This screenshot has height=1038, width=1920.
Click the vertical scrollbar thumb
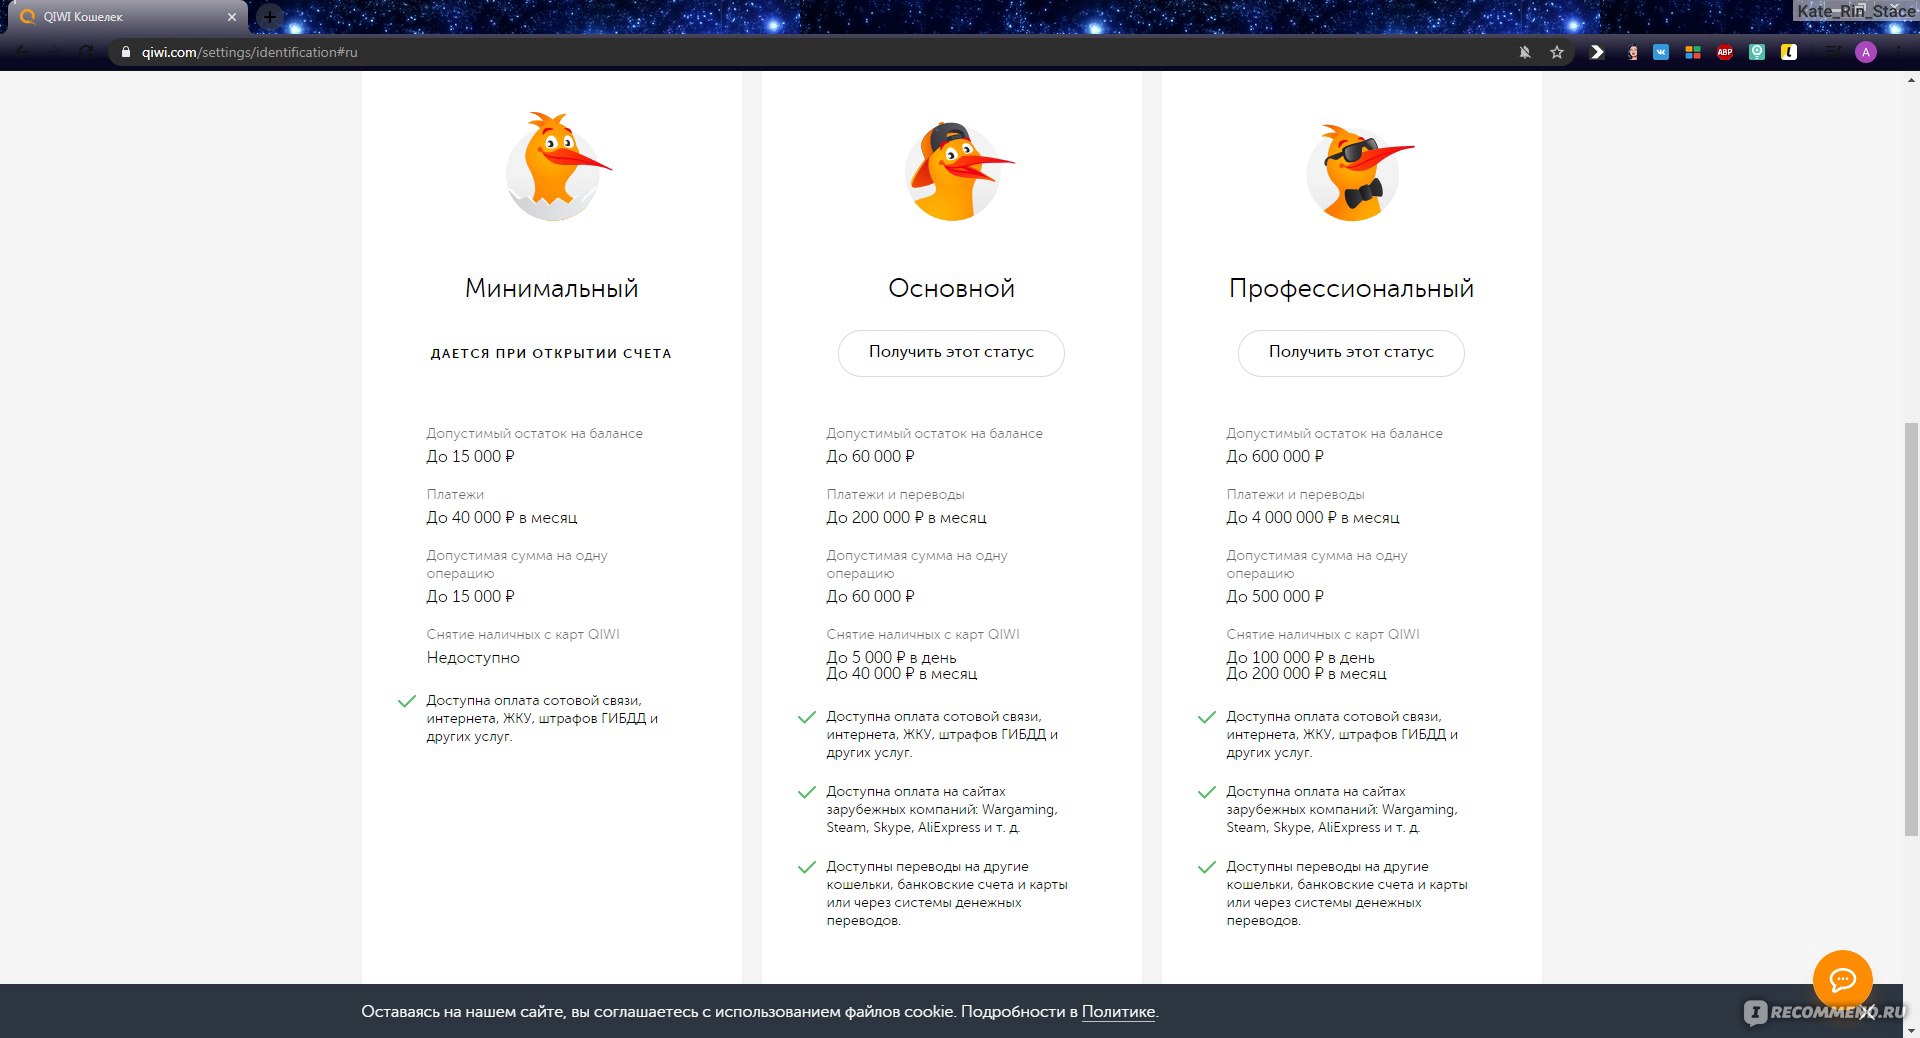[1911, 628]
